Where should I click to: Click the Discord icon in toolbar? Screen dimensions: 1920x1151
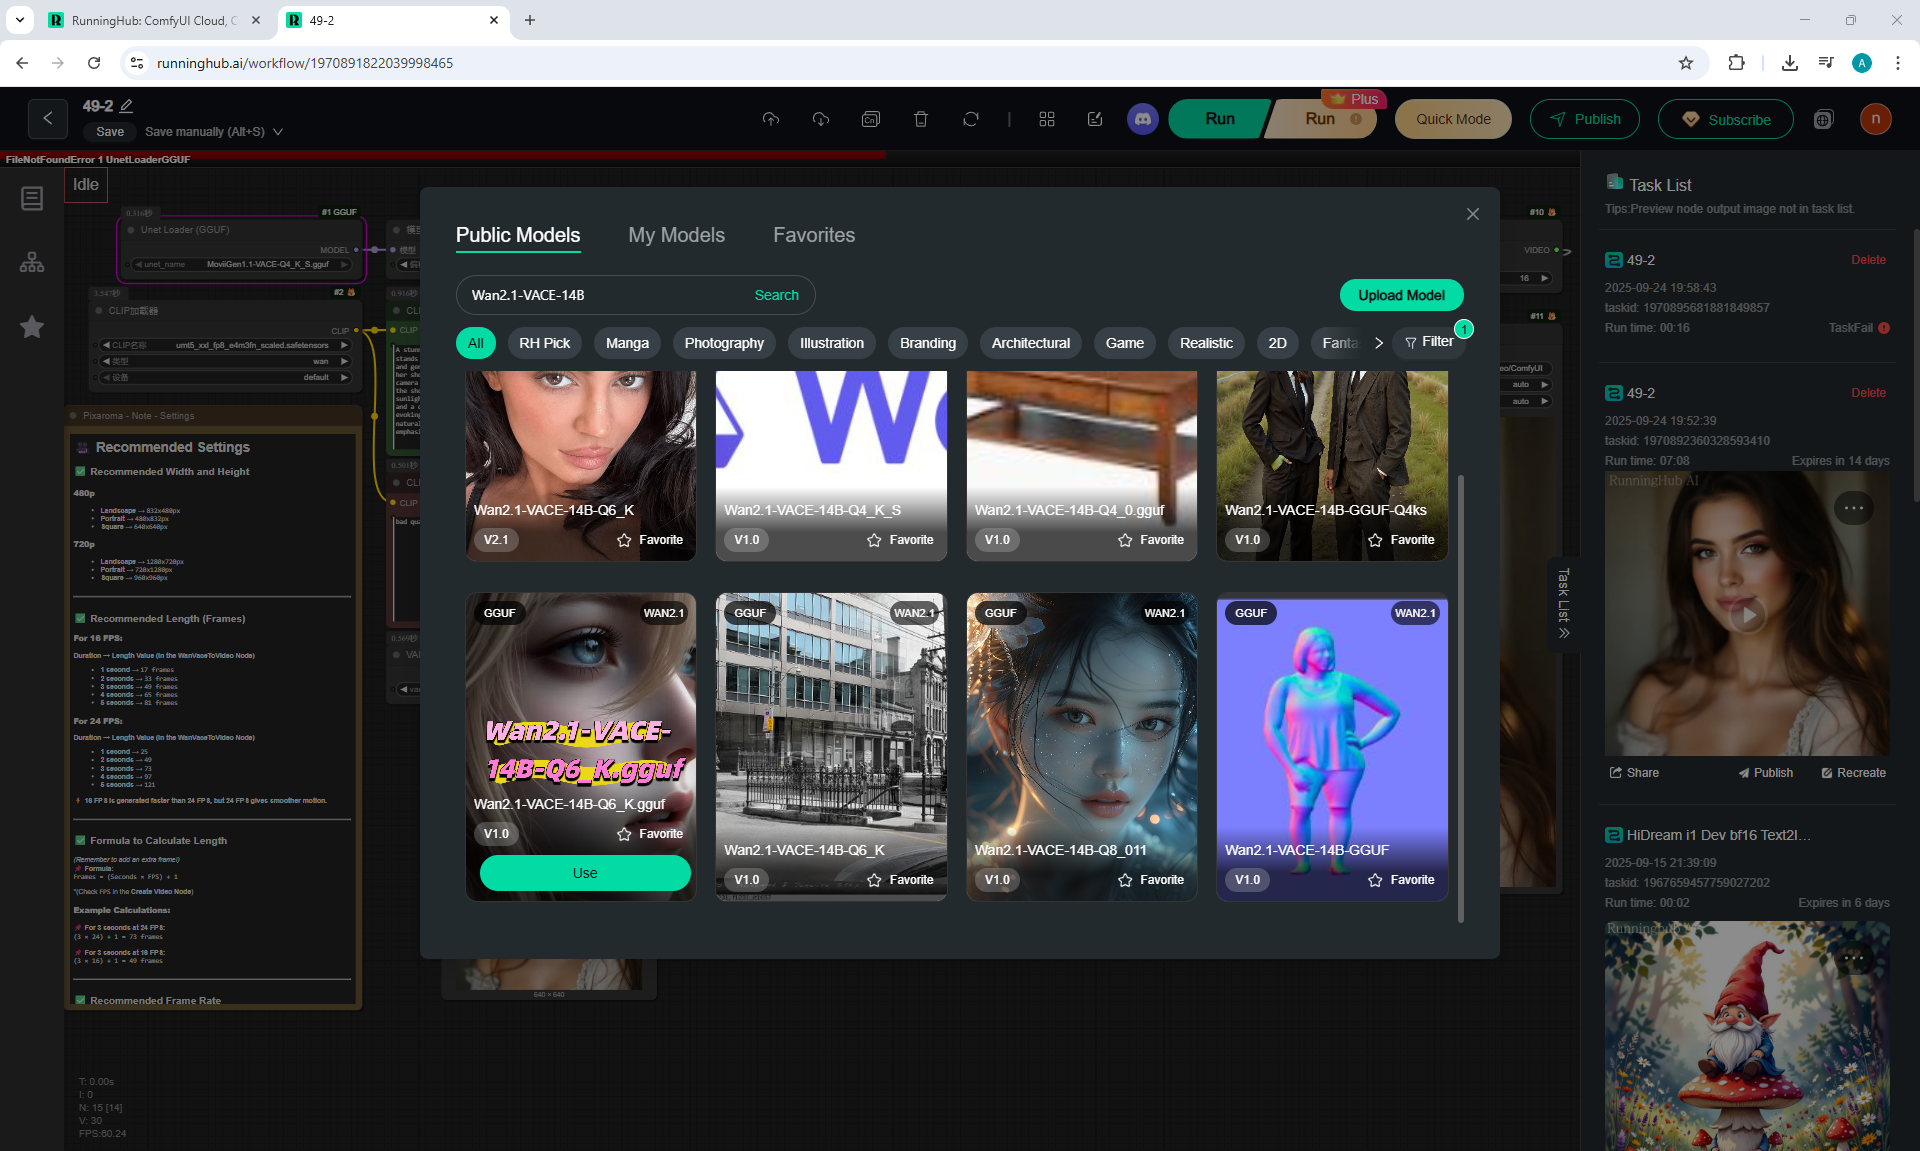[x=1142, y=119]
